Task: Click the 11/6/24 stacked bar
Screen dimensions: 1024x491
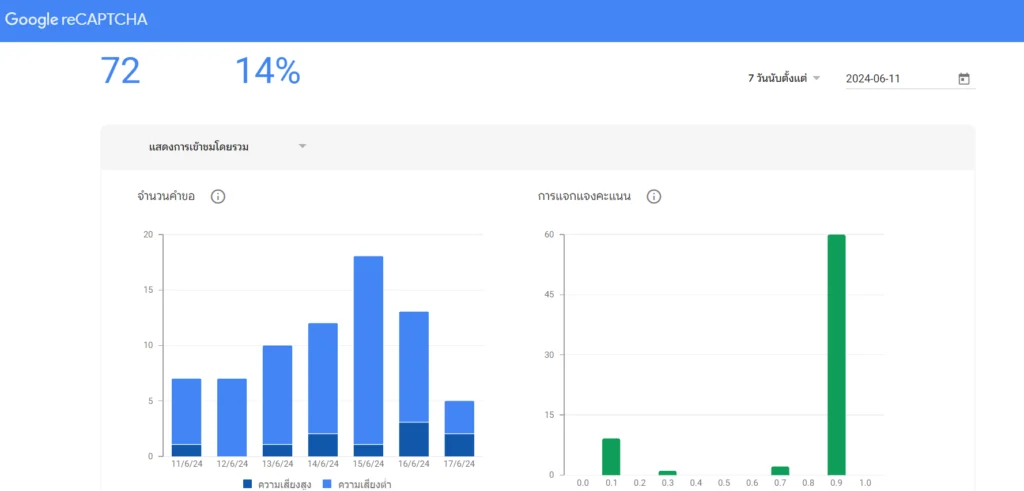Action: [187, 417]
